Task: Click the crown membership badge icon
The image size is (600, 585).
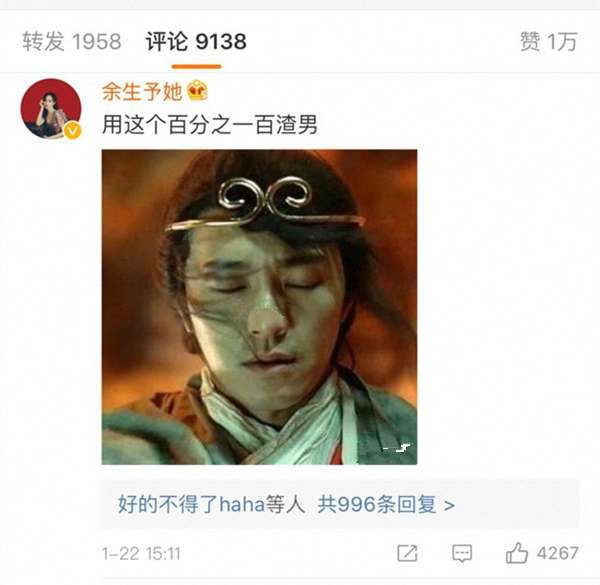Action: 197,91
